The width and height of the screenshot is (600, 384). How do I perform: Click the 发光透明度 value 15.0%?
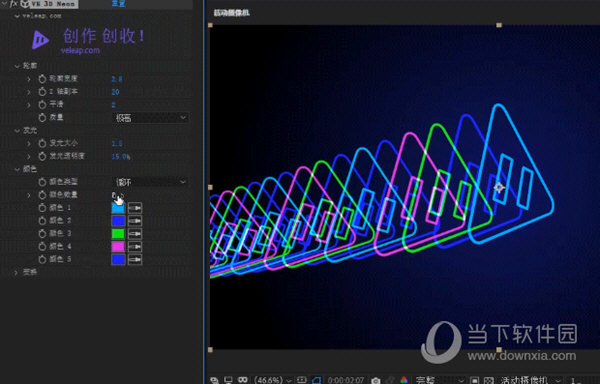[121, 156]
